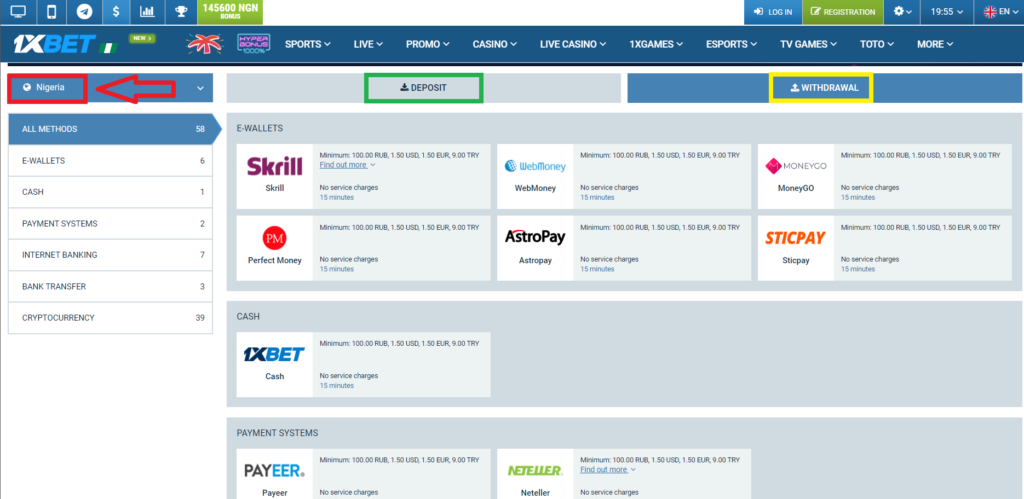Click the Hyper Bonus 1000% icon
This screenshot has width=1024, height=499.
pos(254,44)
